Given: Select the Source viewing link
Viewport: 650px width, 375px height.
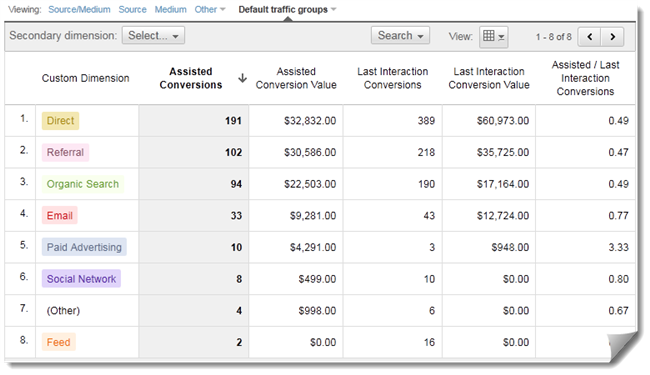Looking at the screenshot, I should (132, 9).
